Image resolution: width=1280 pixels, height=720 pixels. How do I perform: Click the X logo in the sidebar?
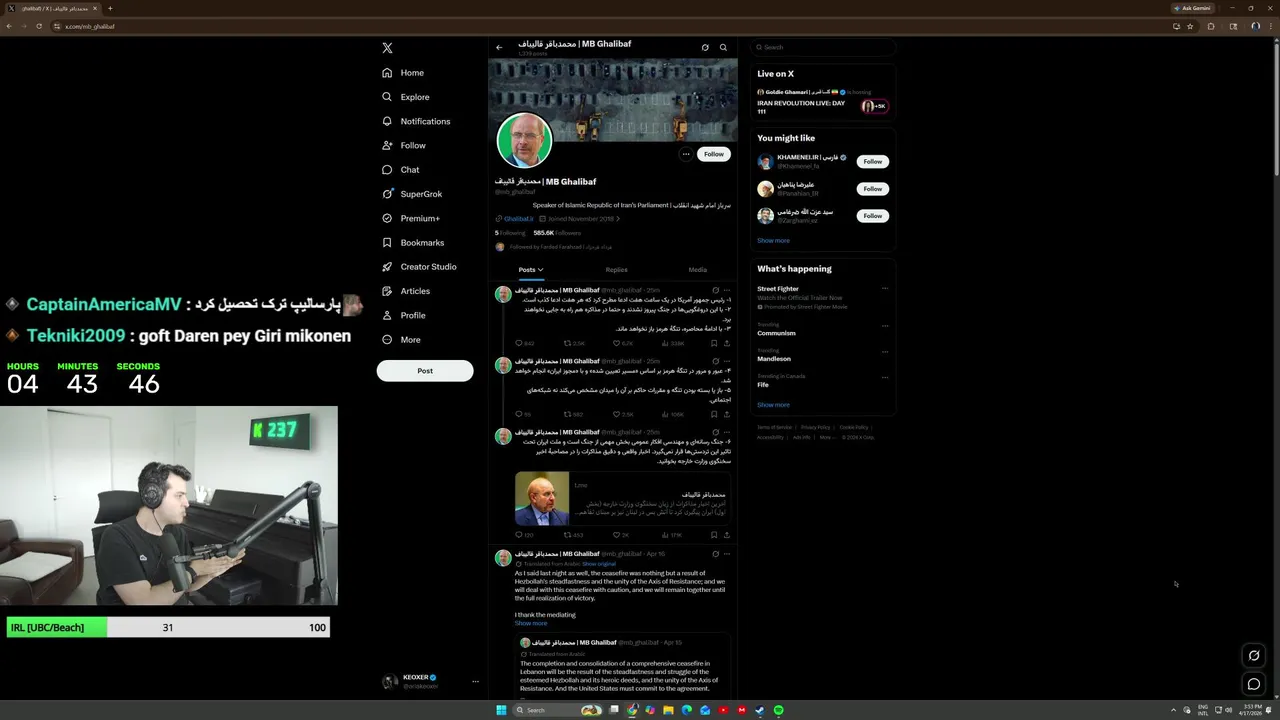(x=387, y=48)
